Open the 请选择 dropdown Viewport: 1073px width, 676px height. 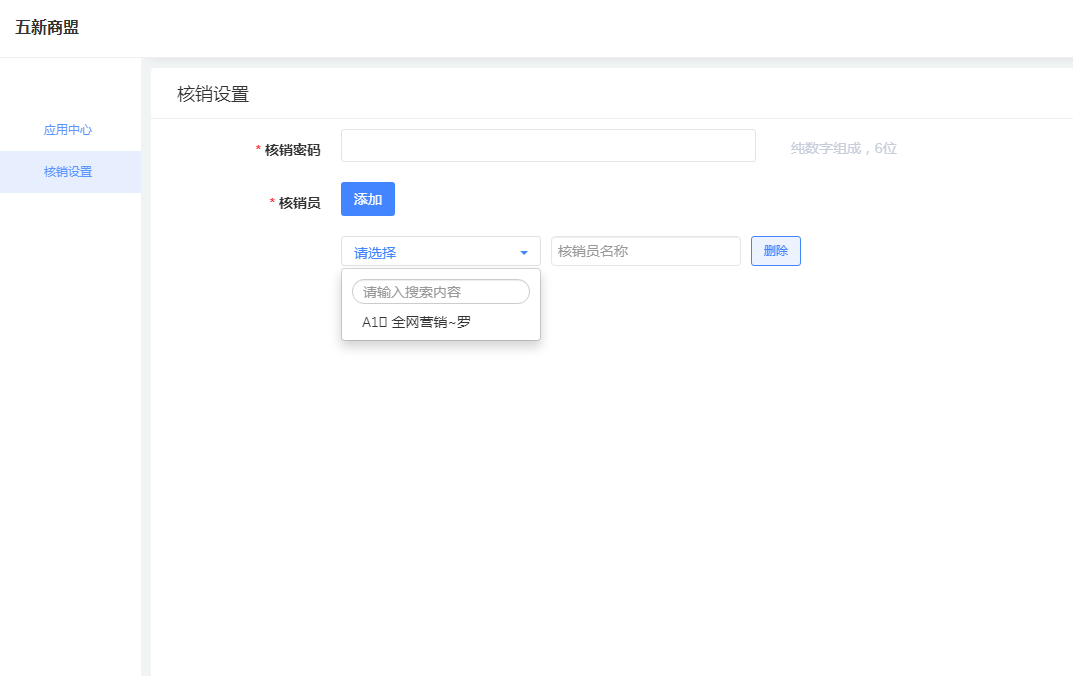441,251
